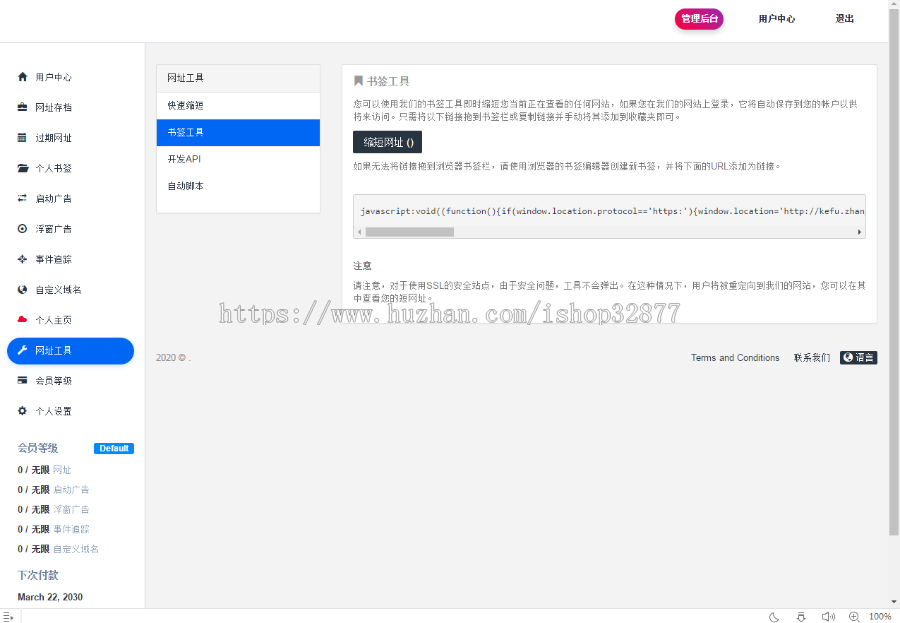Select the 启动广告 arrows icon

coord(22,198)
